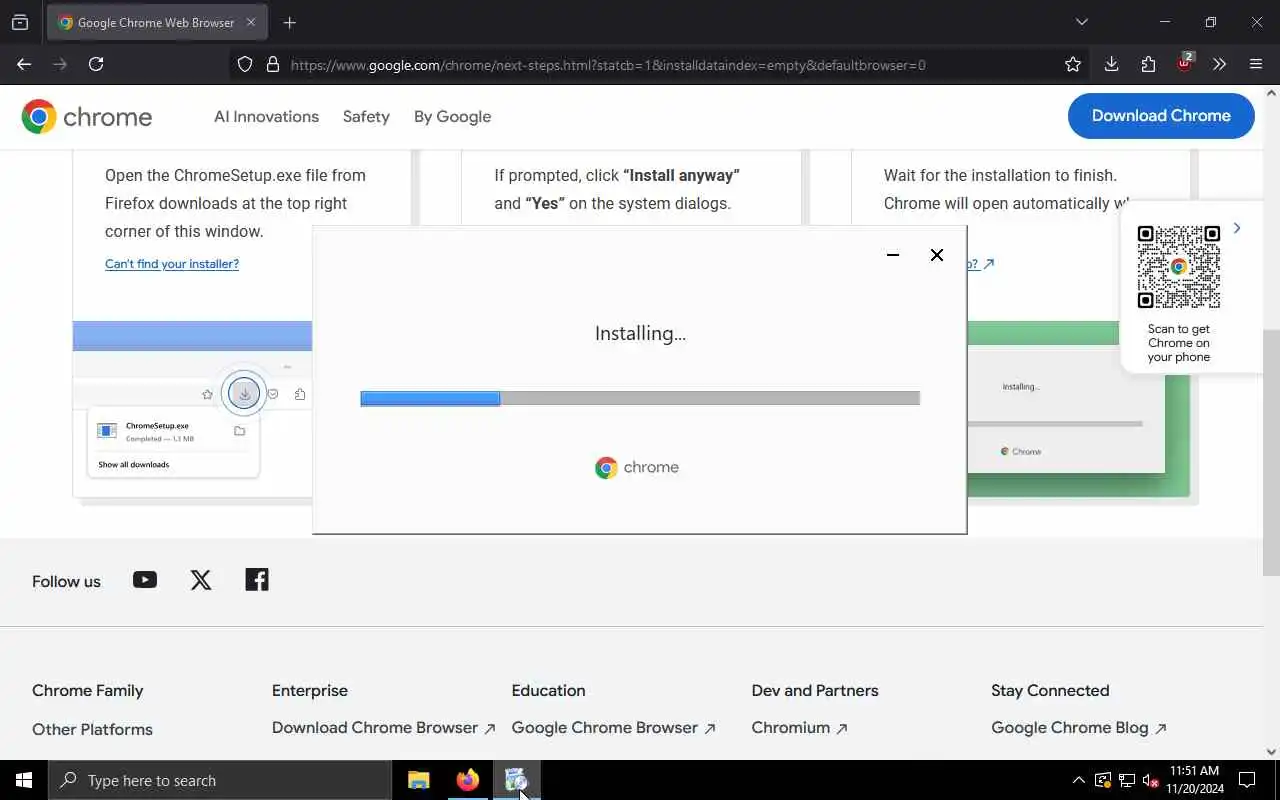Open a new browser tab
The image size is (1280, 800).
tap(290, 22)
